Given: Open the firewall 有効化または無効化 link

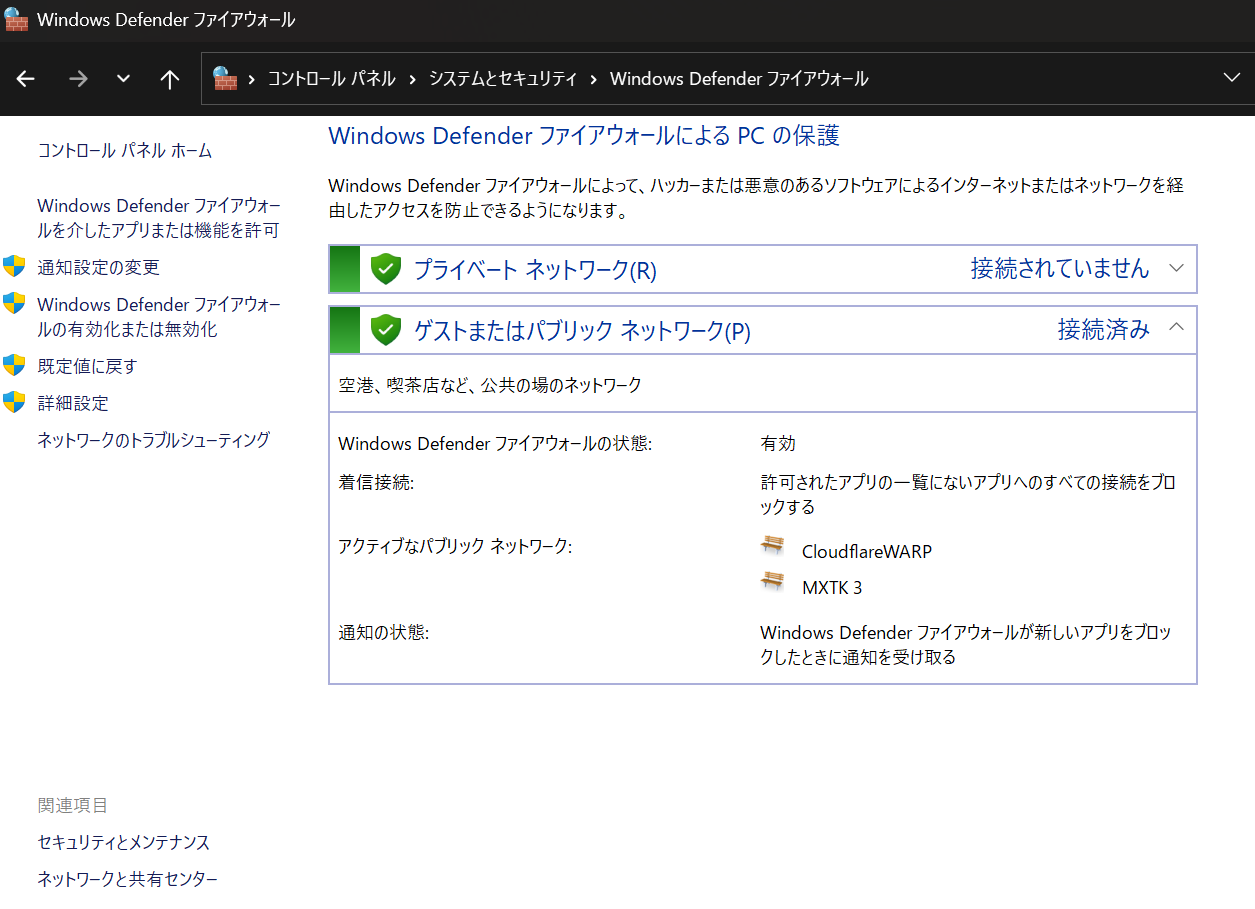Looking at the screenshot, I should pos(159,317).
